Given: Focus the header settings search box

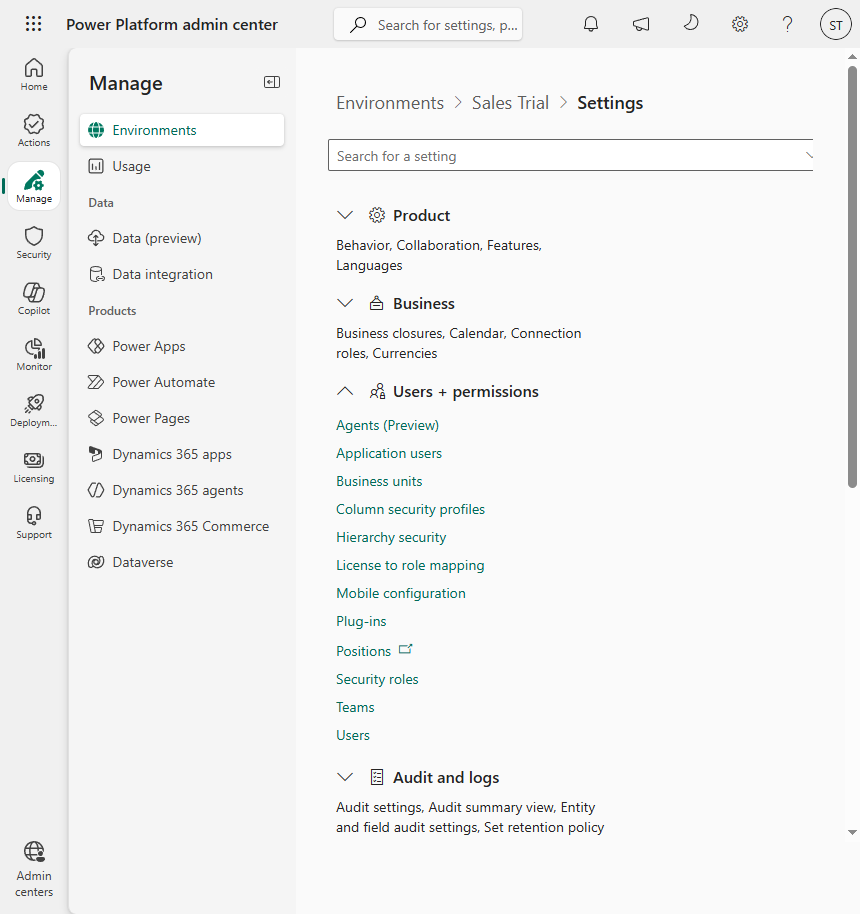Looking at the screenshot, I should 428,24.
